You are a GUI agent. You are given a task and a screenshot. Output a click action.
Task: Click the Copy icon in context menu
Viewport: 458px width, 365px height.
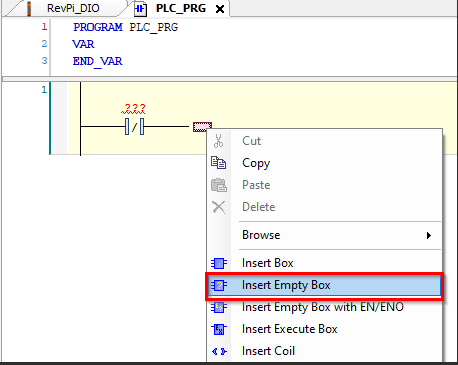[x=219, y=163]
